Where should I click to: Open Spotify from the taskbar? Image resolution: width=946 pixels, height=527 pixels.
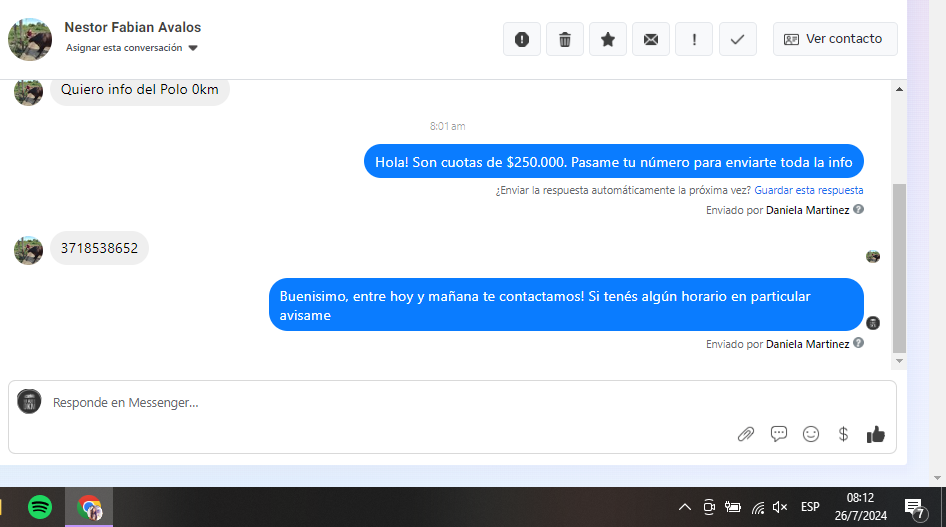click(x=40, y=507)
